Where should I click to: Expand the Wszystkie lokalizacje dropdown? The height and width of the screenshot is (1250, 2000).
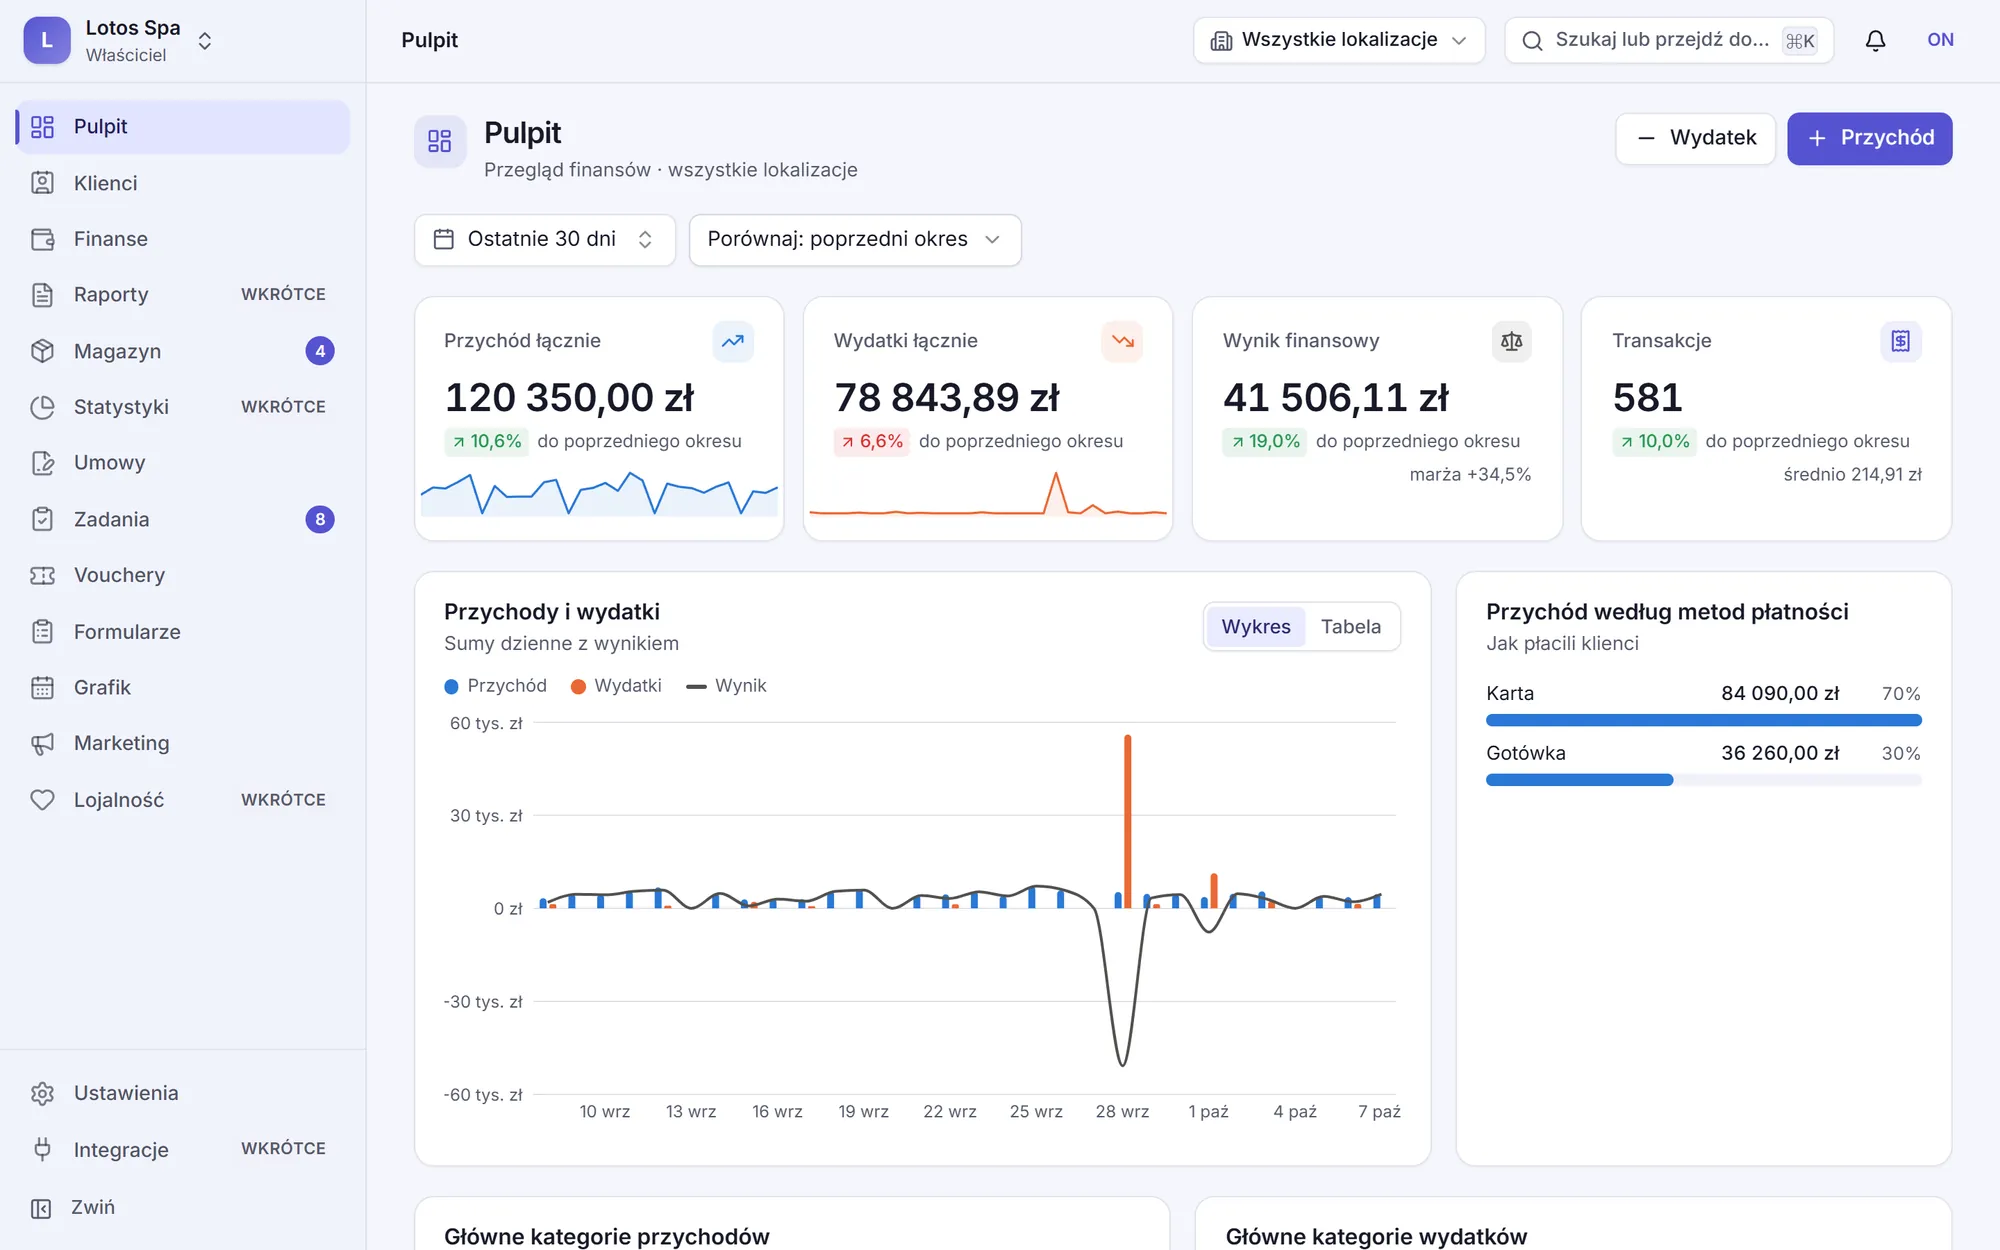[x=1339, y=40]
